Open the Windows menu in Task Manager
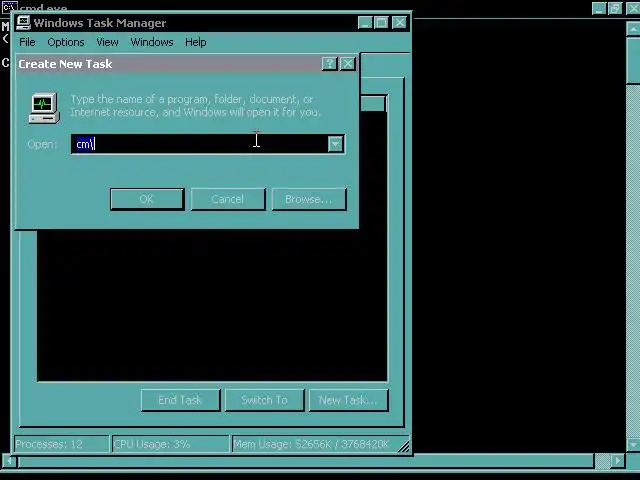This screenshot has width=640, height=480. click(x=152, y=42)
